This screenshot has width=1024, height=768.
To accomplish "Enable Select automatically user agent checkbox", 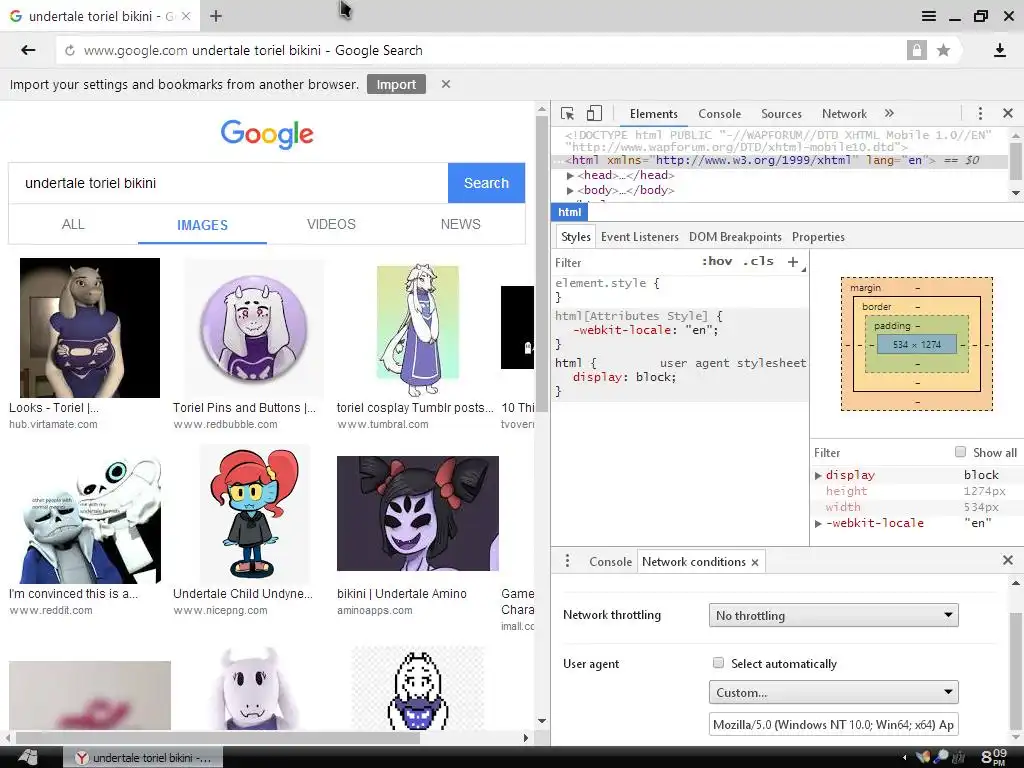I will 718,663.
